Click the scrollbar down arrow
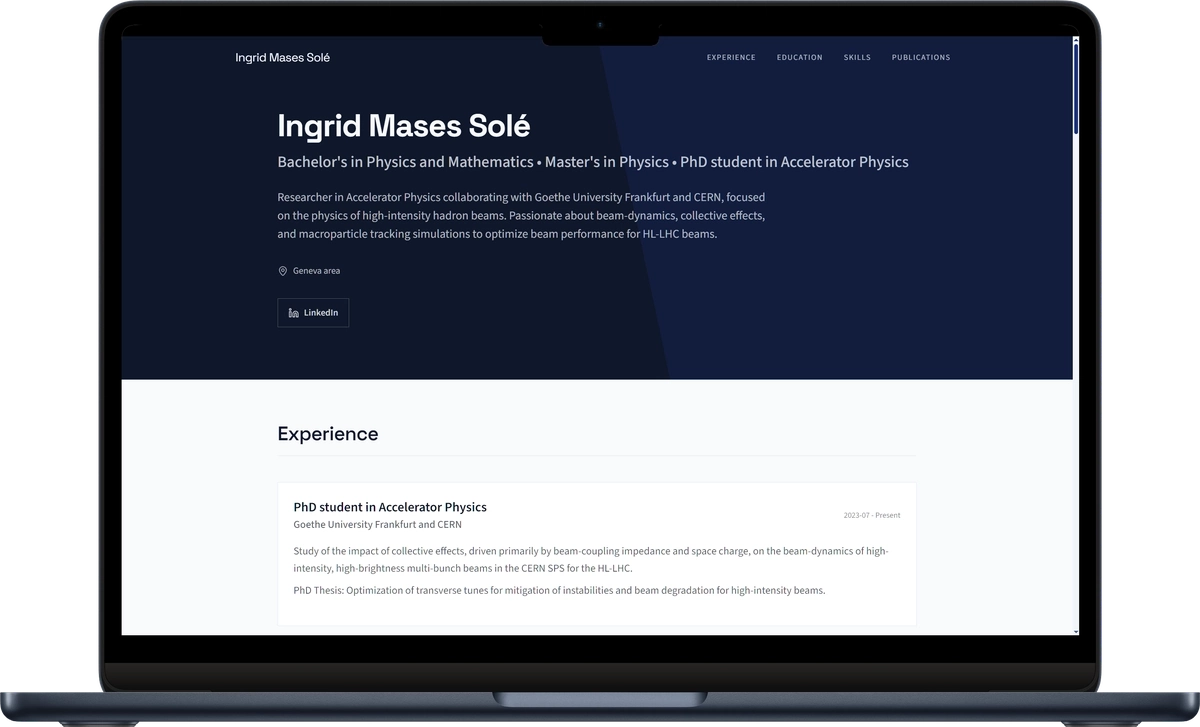 [x=1076, y=631]
